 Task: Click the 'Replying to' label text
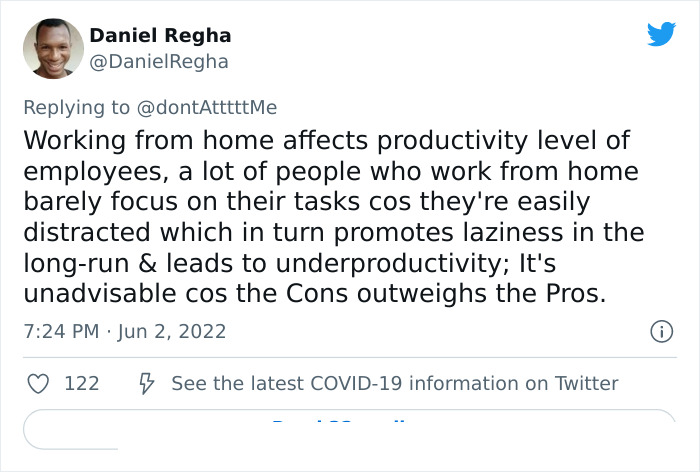76,107
